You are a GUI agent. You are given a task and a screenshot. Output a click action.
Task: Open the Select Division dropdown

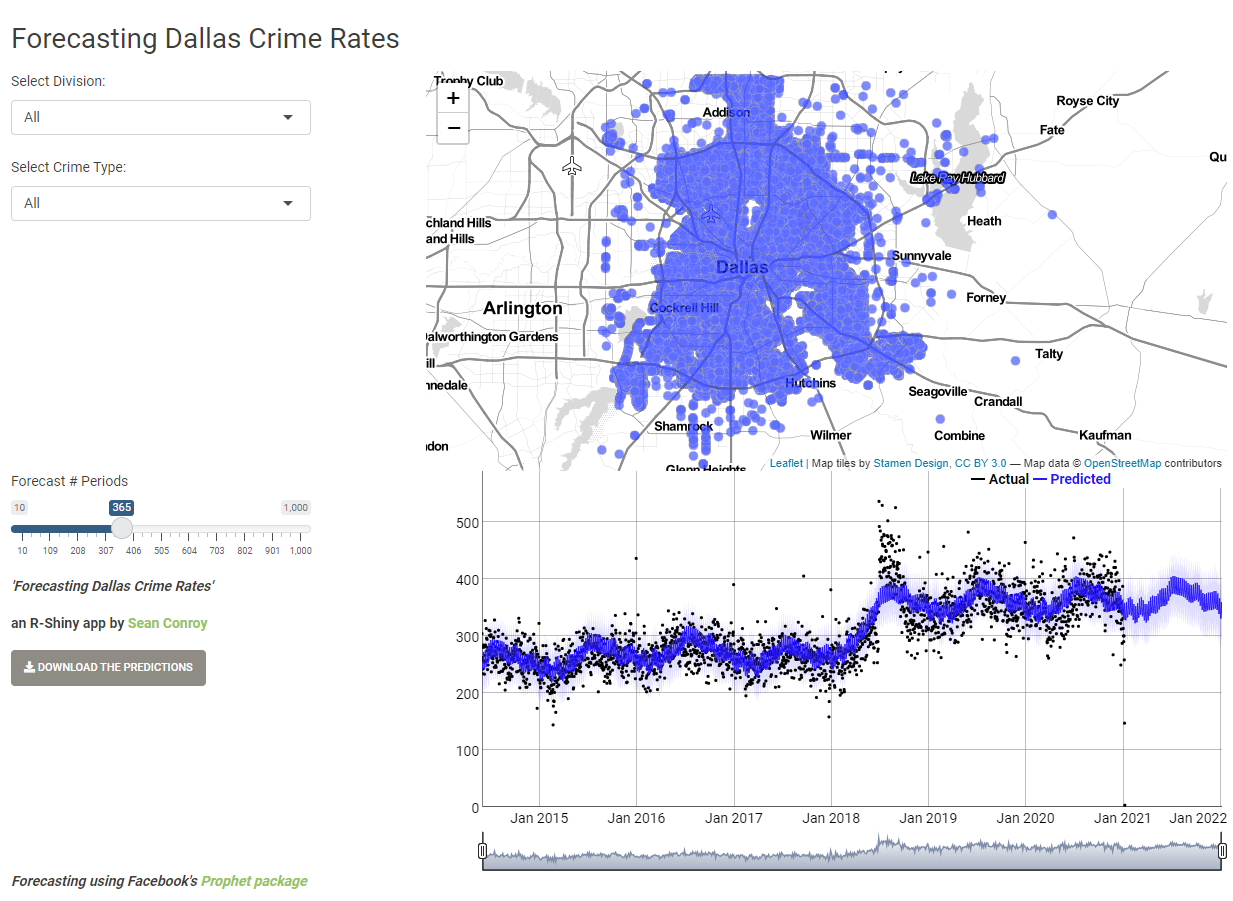pyautogui.click(x=161, y=117)
